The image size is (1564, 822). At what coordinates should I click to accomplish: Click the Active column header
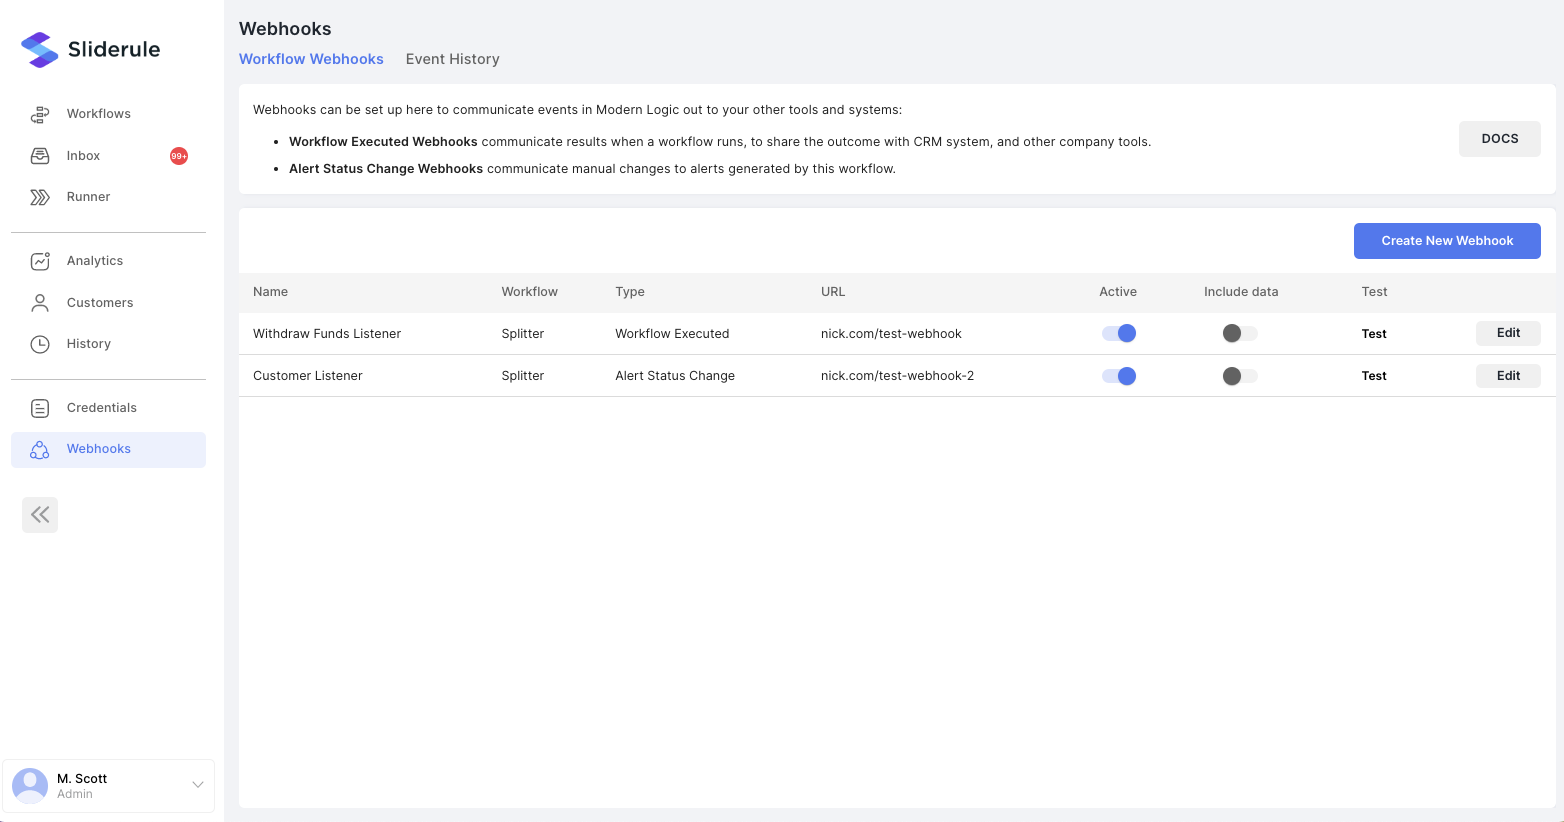(1118, 292)
